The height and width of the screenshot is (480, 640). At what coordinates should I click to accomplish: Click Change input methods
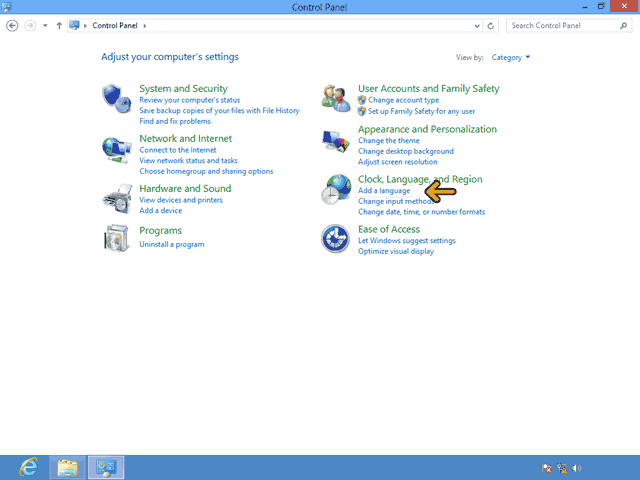tap(396, 201)
